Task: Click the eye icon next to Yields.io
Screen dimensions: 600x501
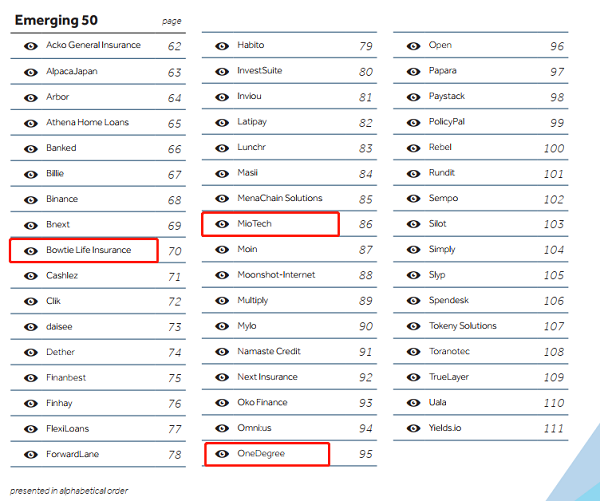Action: (x=413, y=428)
